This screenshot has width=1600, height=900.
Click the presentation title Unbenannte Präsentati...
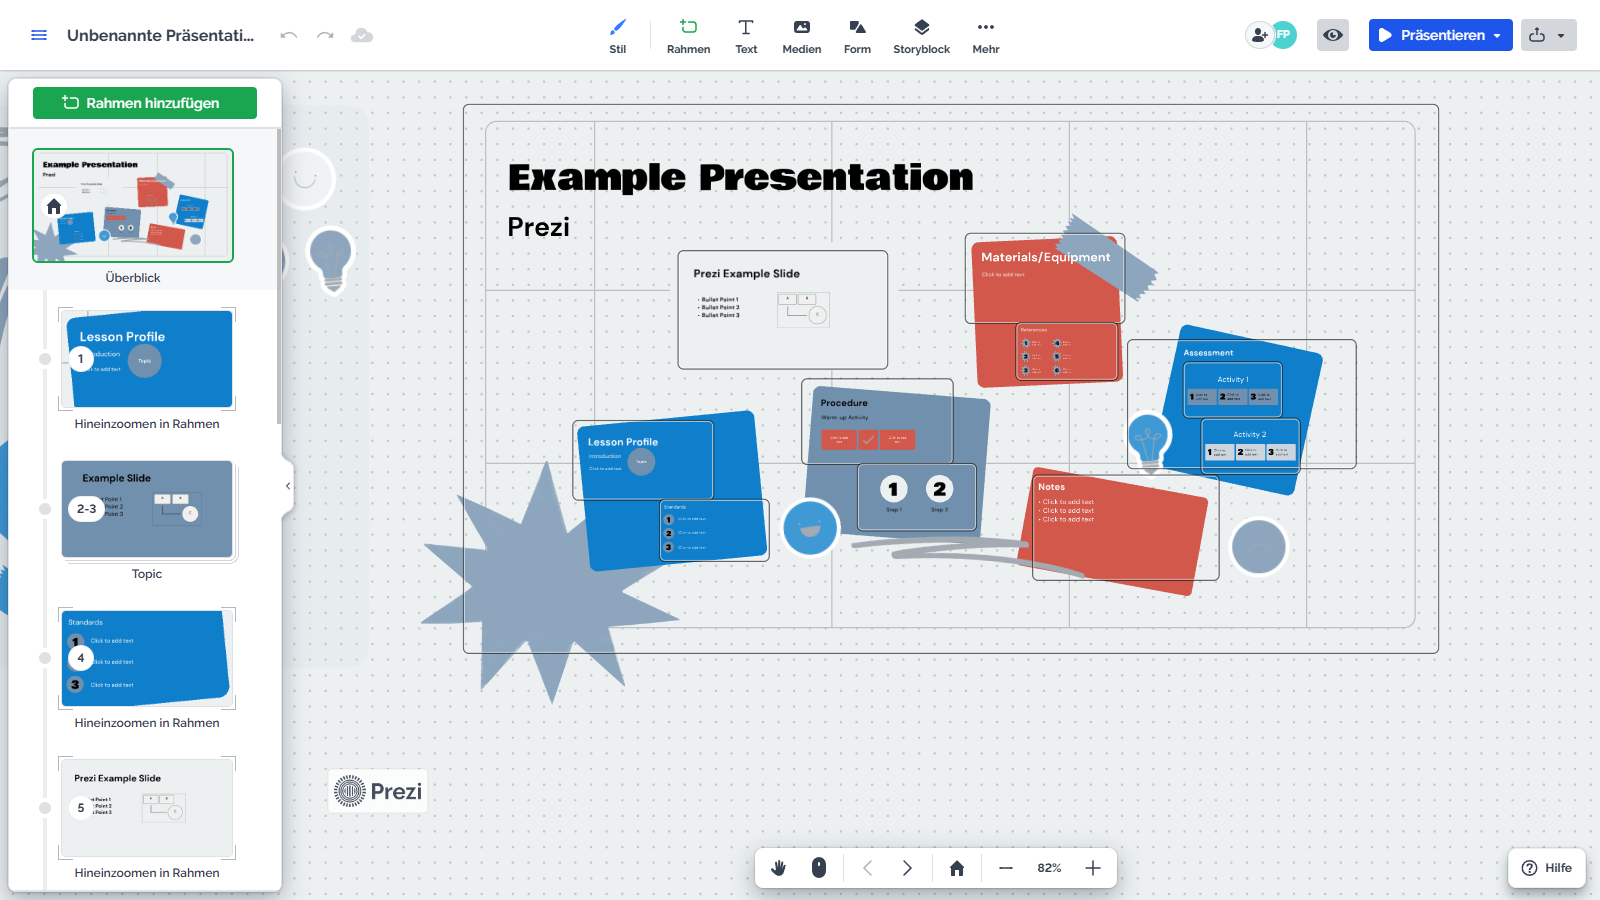coord(160,35)
